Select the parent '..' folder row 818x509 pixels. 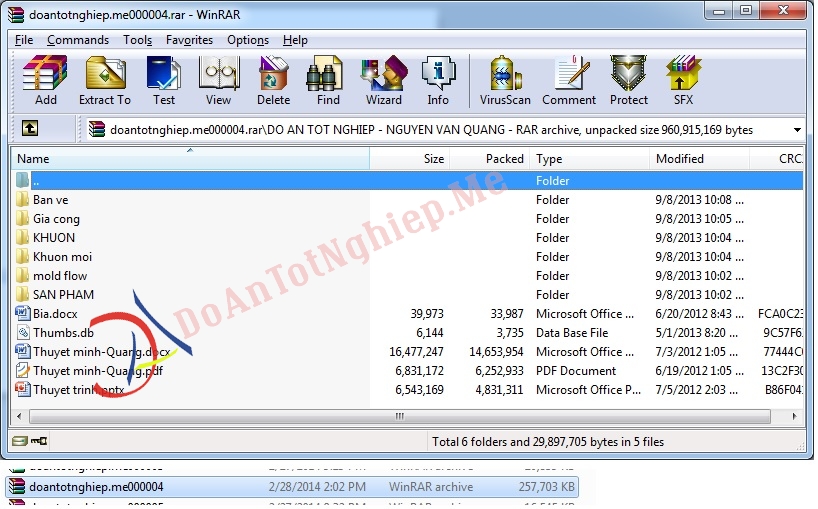coord(407,180)
